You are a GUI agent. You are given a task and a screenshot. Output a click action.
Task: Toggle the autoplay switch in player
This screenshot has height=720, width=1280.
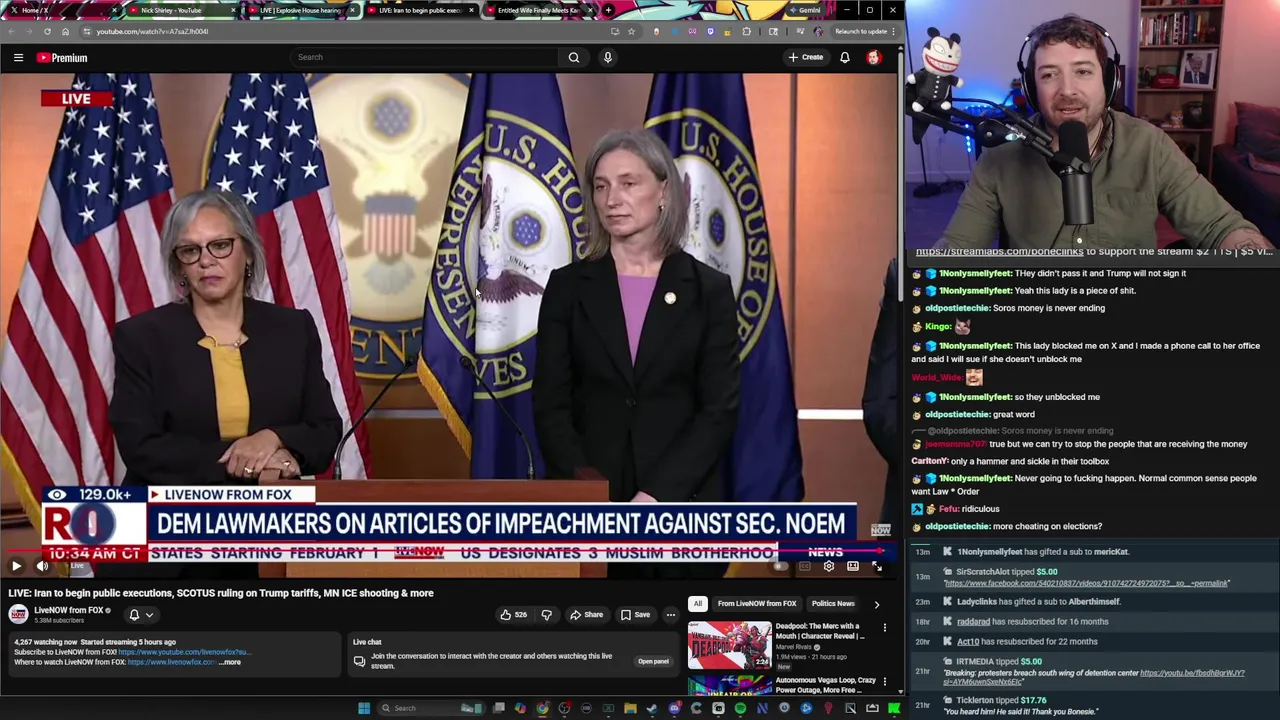[780, 567]
